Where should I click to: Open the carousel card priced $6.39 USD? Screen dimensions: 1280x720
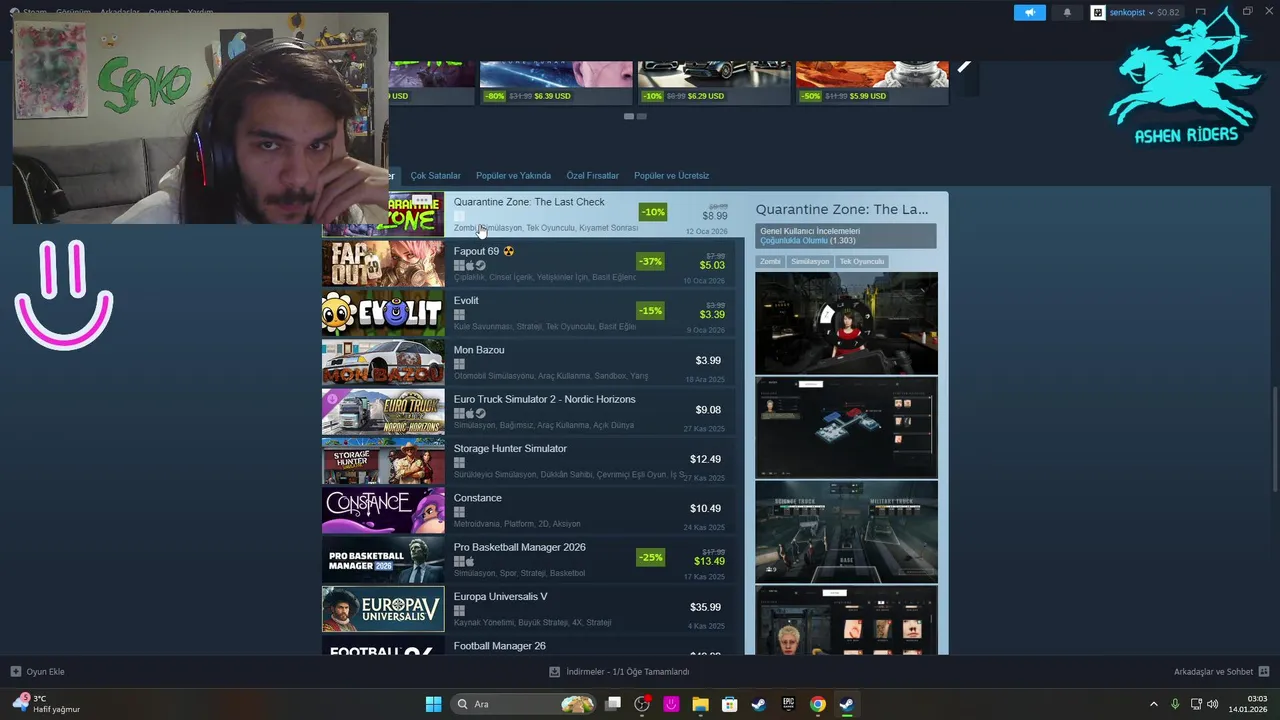(556, 82)
